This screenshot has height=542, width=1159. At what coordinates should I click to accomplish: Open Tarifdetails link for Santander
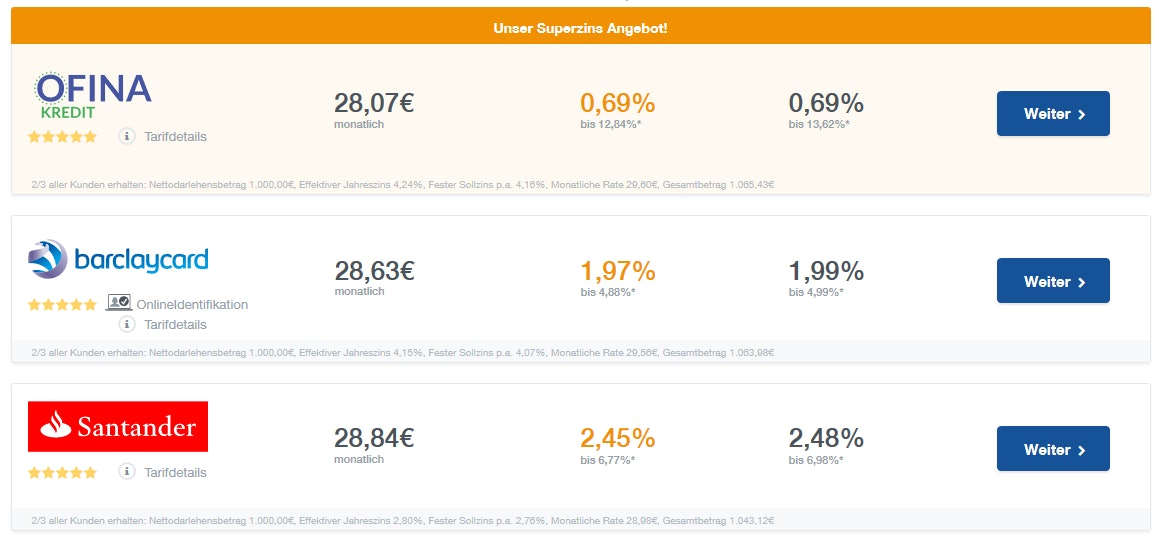175,473
